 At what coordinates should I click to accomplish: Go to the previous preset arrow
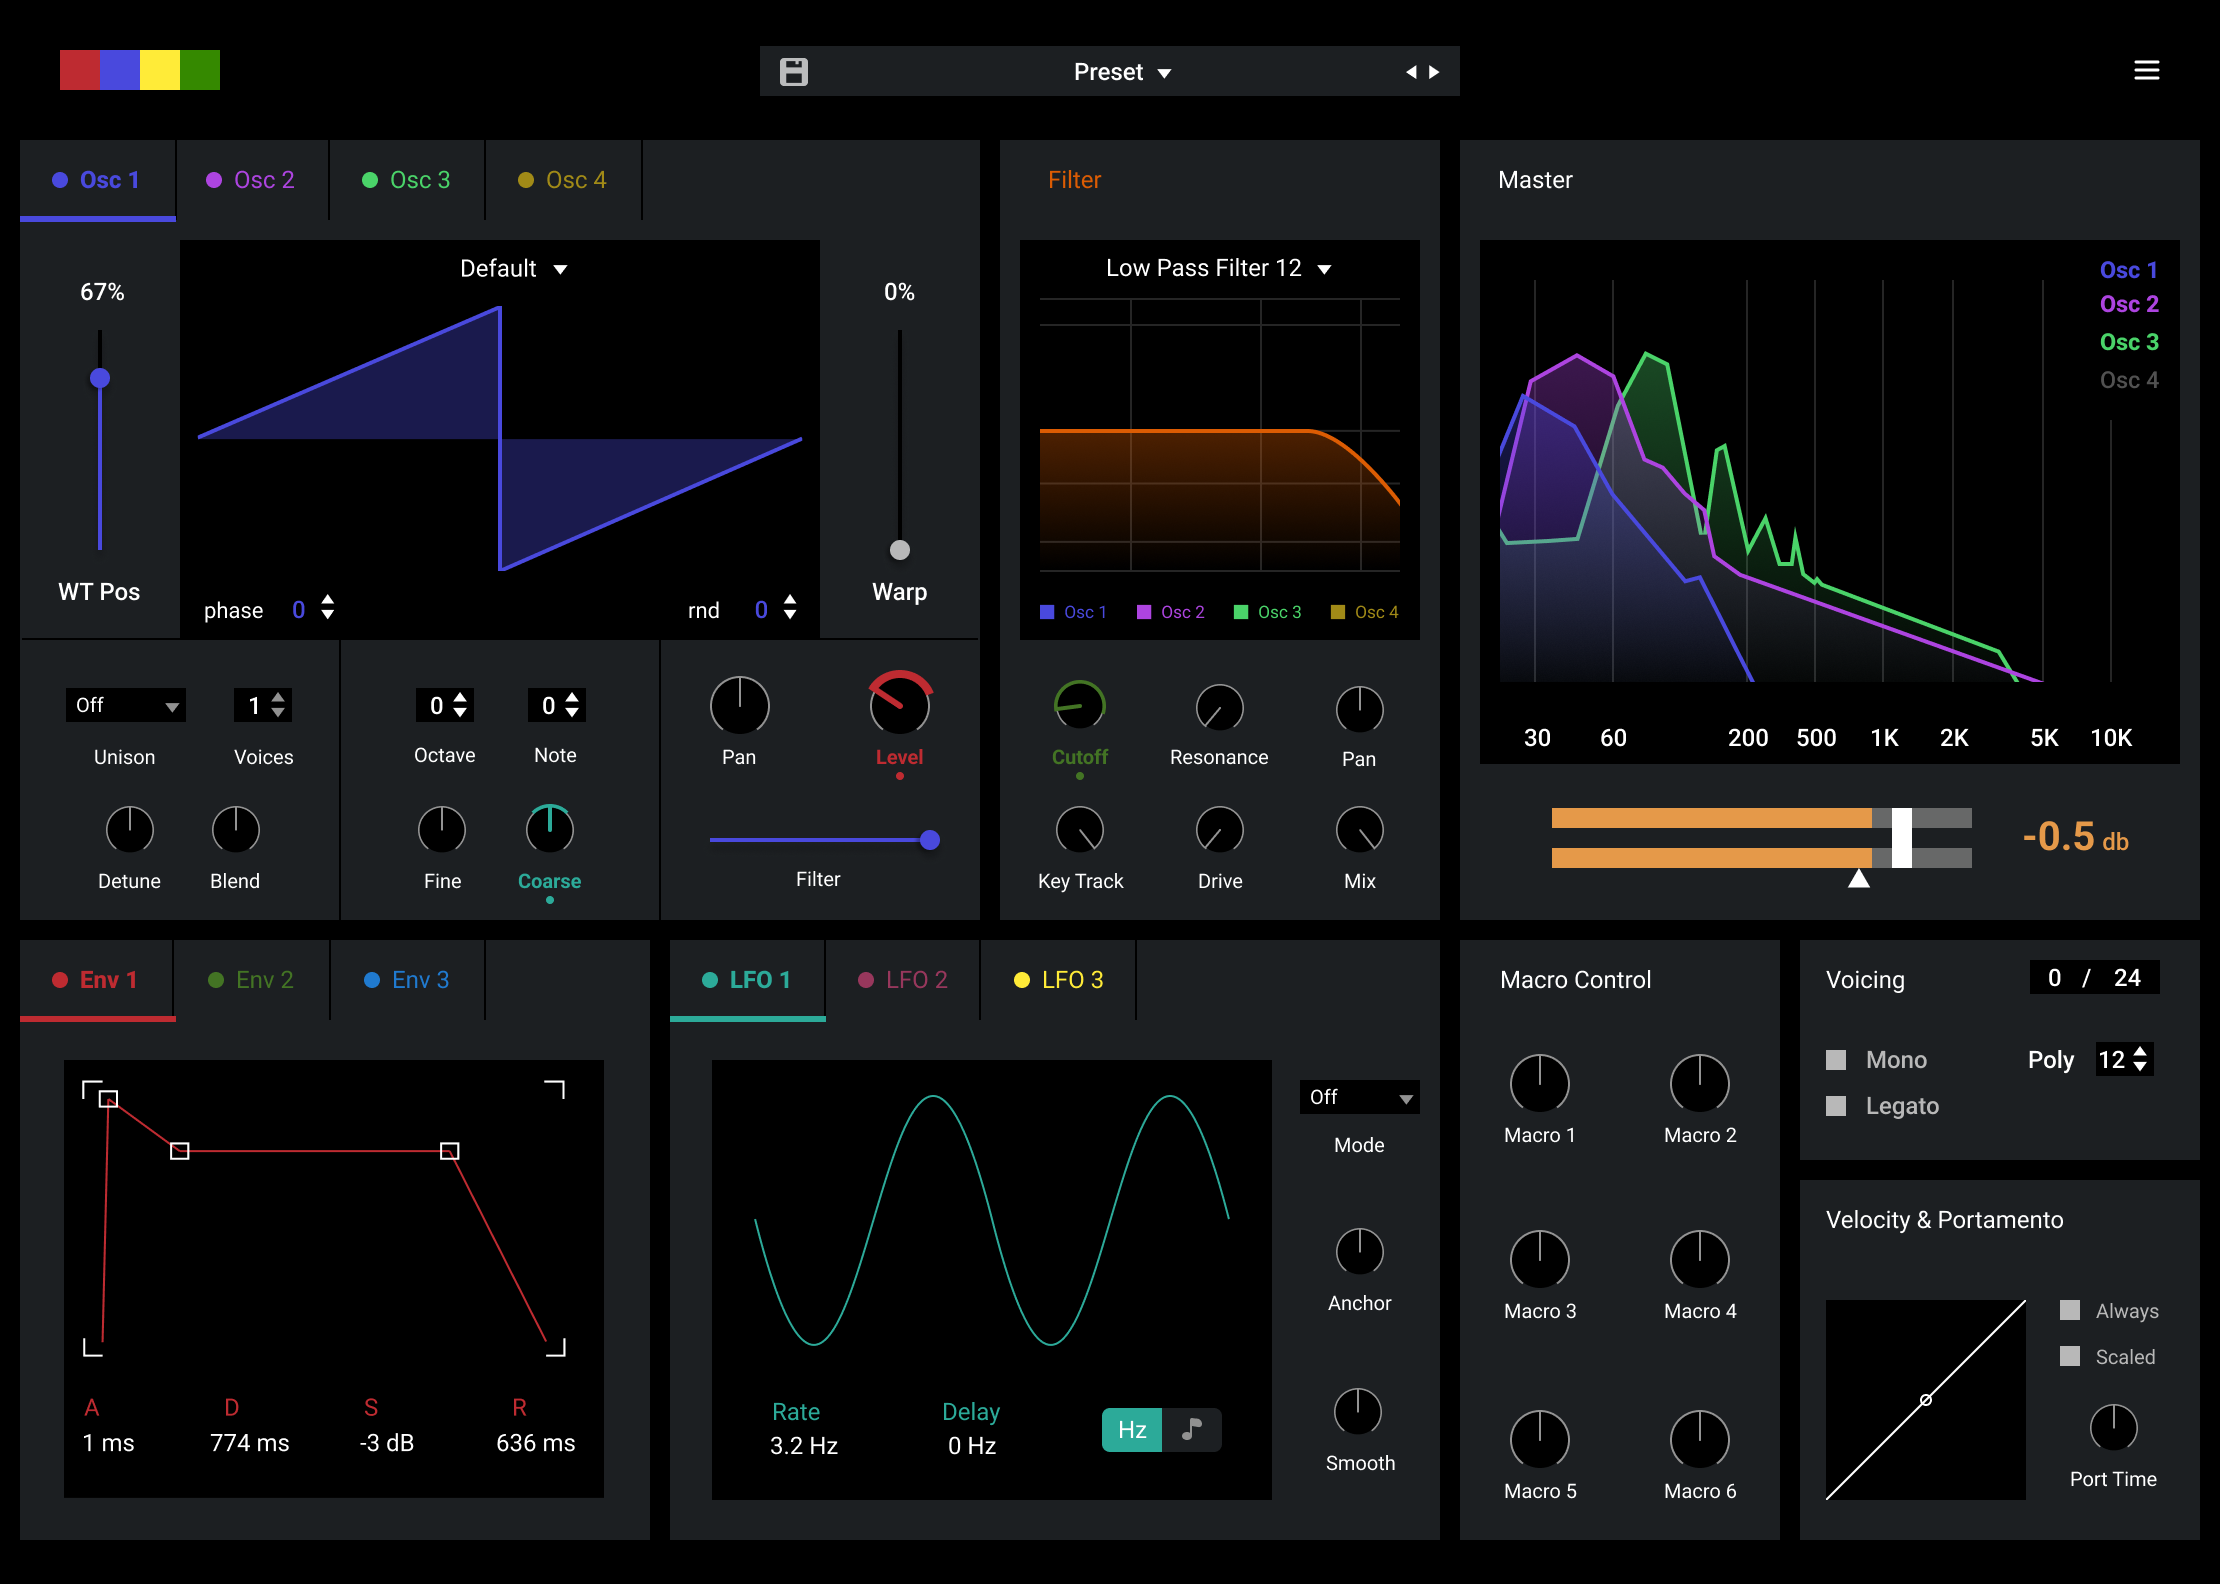1411,72
